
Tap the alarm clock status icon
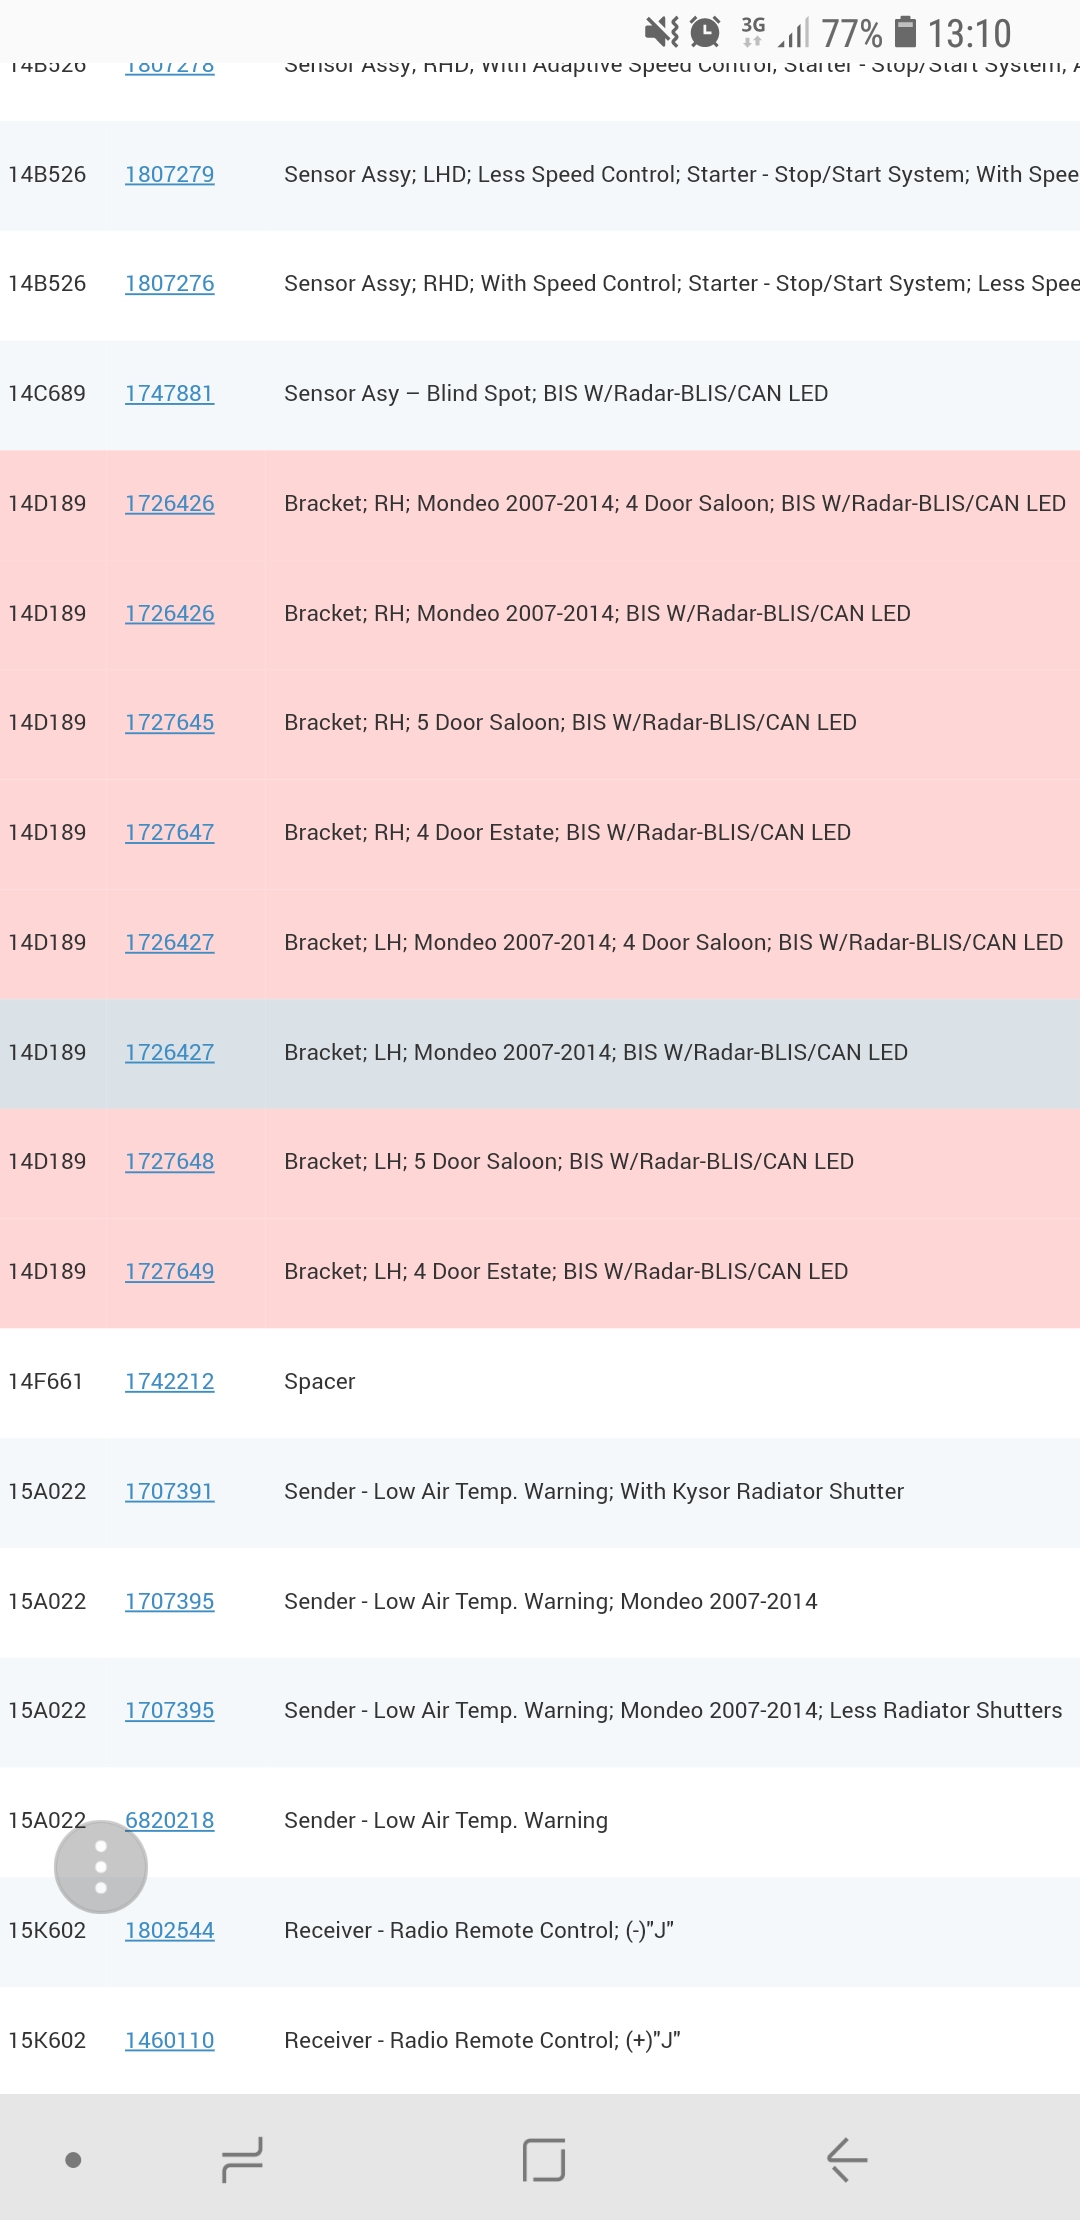point(706,32)
